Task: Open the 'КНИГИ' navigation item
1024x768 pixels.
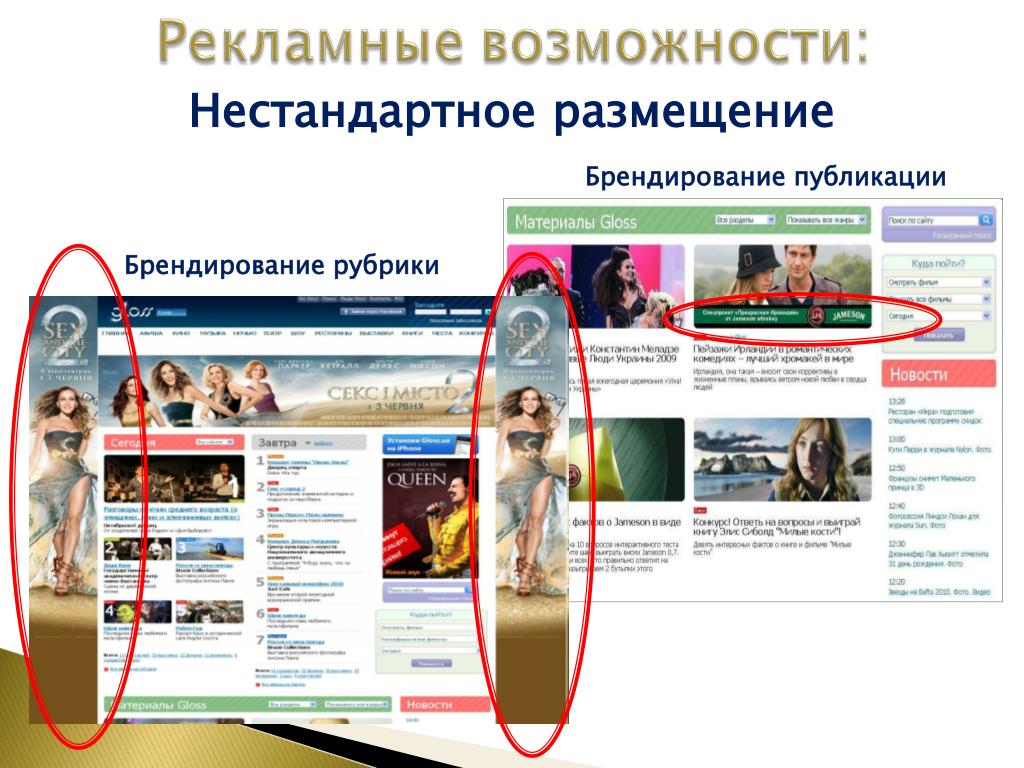Action: 412,333
